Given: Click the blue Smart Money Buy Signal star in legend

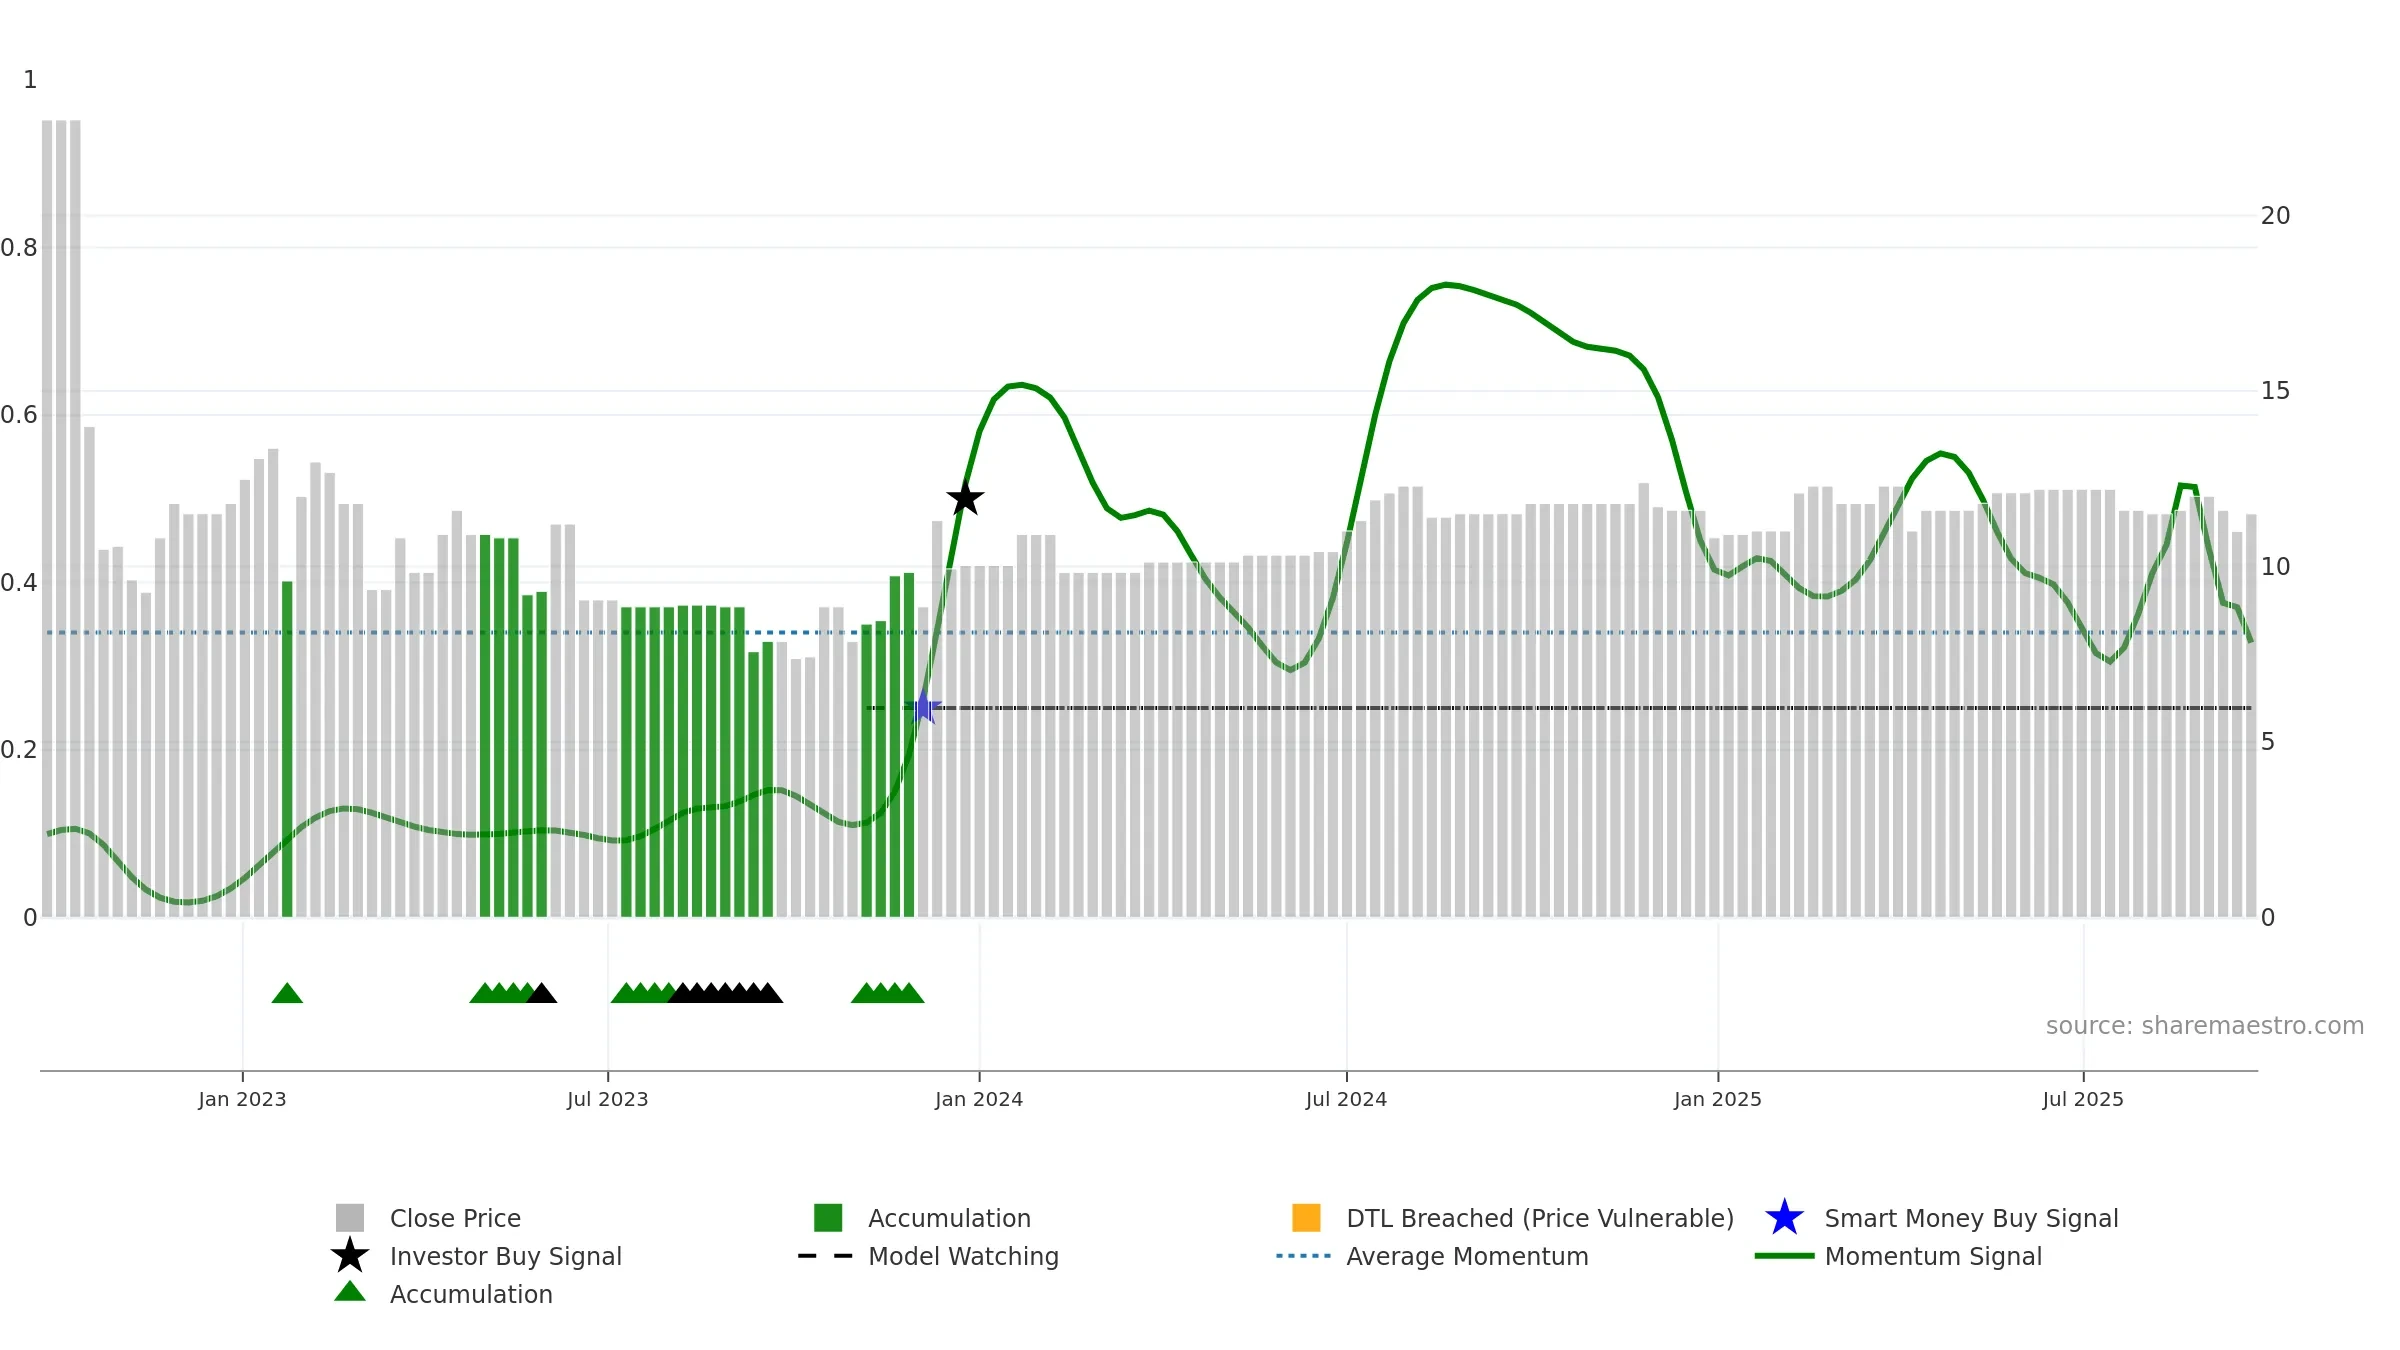Looking at the screenshot, I should click(x=1784, y=1218).
